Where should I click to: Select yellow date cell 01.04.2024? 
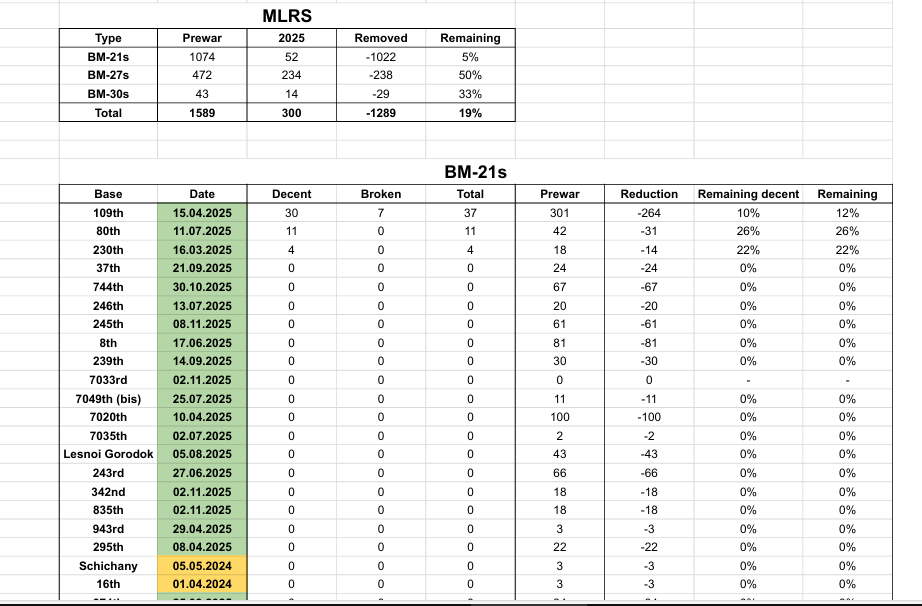(202, 584)
